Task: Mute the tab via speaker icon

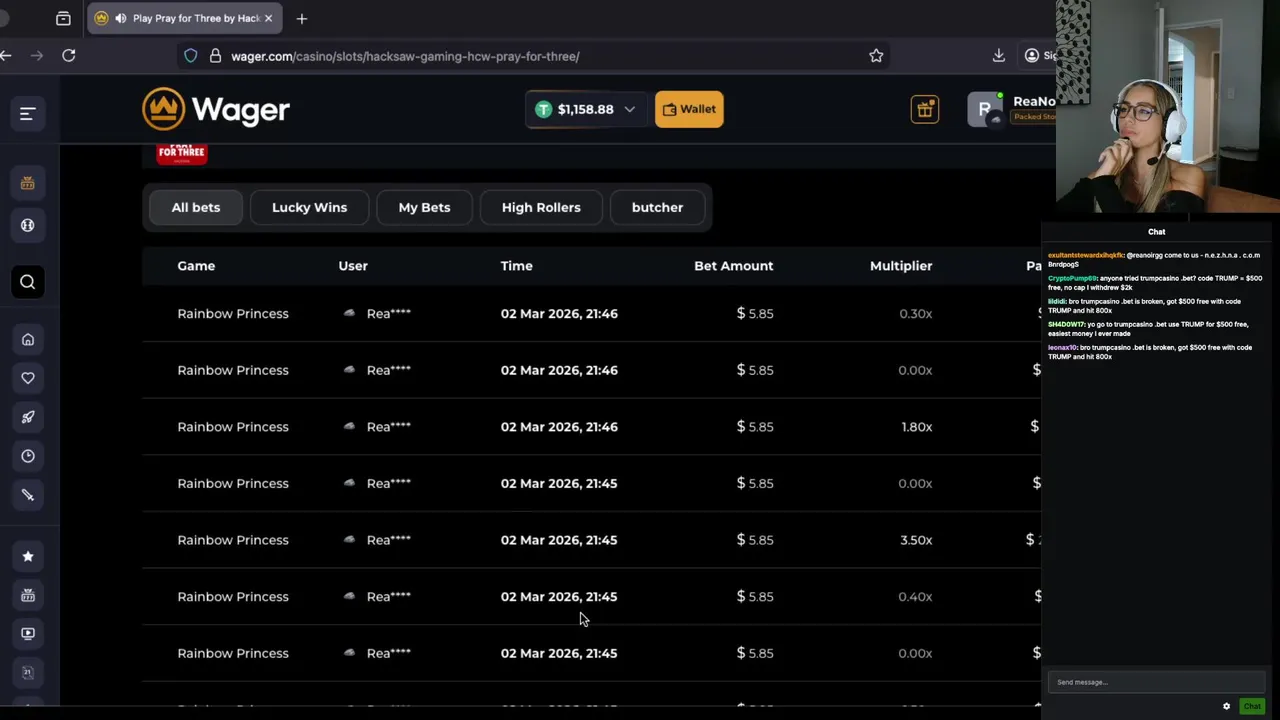Action: 121,18
